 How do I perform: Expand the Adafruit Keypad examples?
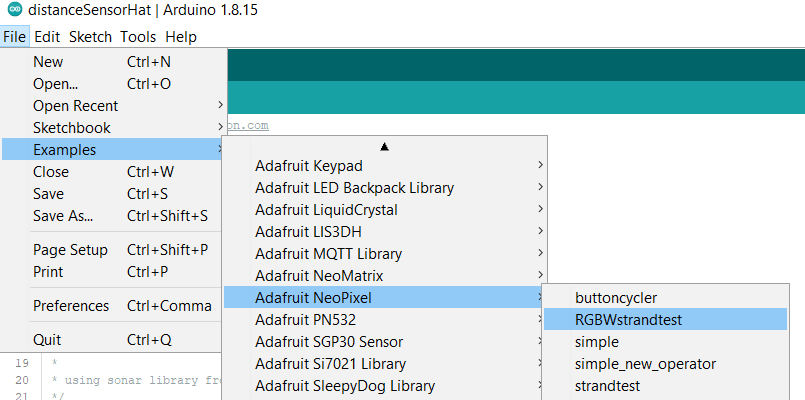click(385, 166)
